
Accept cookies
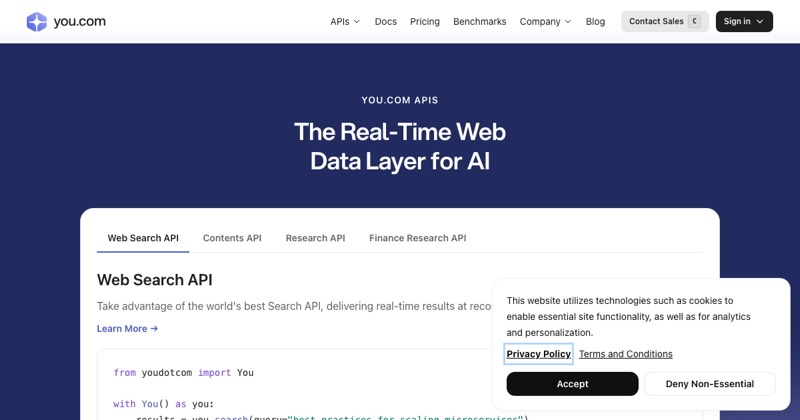tap(572, 384)
